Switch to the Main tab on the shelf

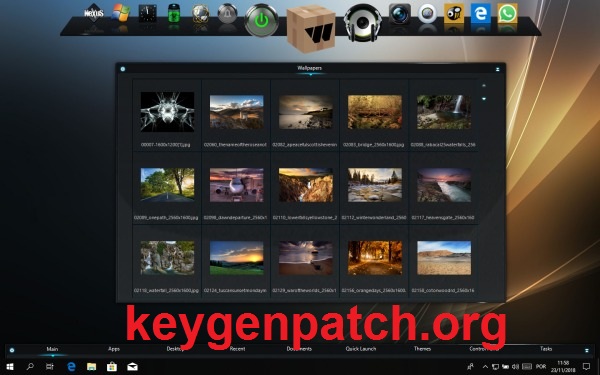pyautogui.click(x=52, y=349)
